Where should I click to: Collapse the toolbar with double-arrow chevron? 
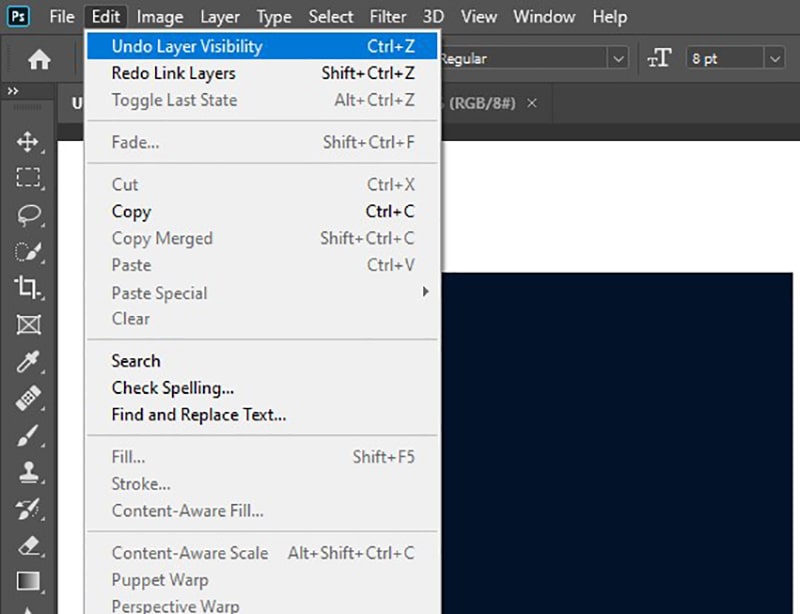point(12,91)
